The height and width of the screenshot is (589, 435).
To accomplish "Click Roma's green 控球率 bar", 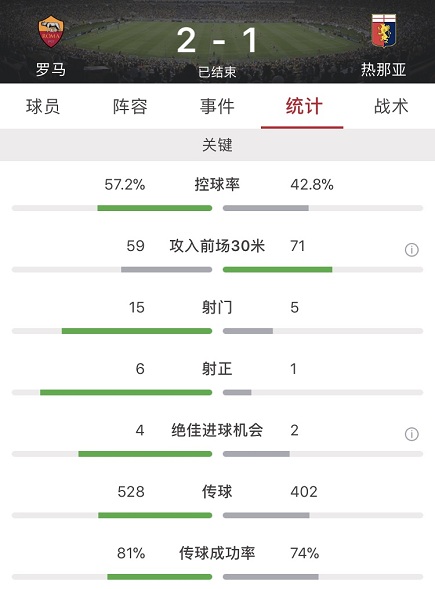I will click(x=155, y=208).
